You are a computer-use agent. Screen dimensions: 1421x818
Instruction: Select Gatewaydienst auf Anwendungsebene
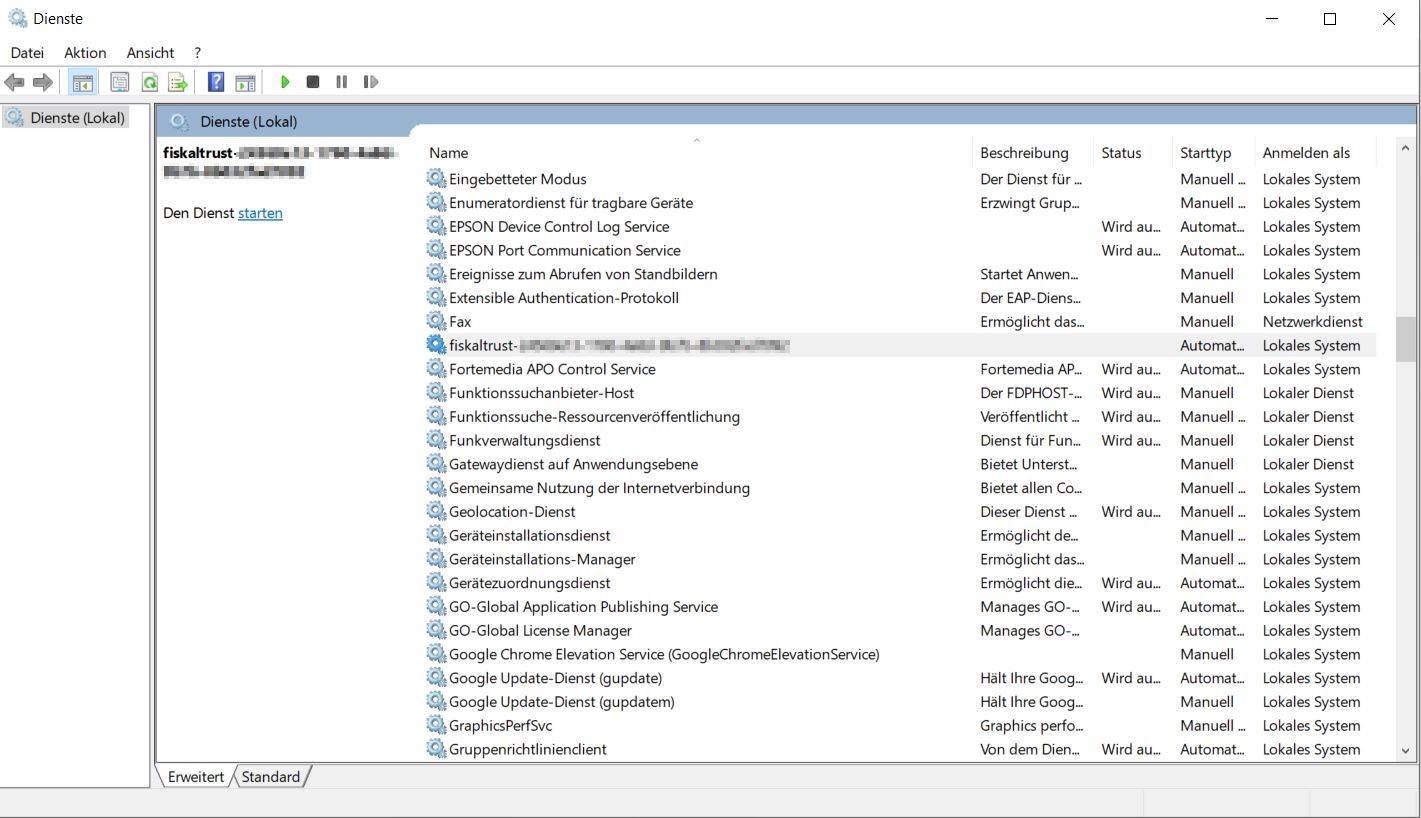point(899,464)
